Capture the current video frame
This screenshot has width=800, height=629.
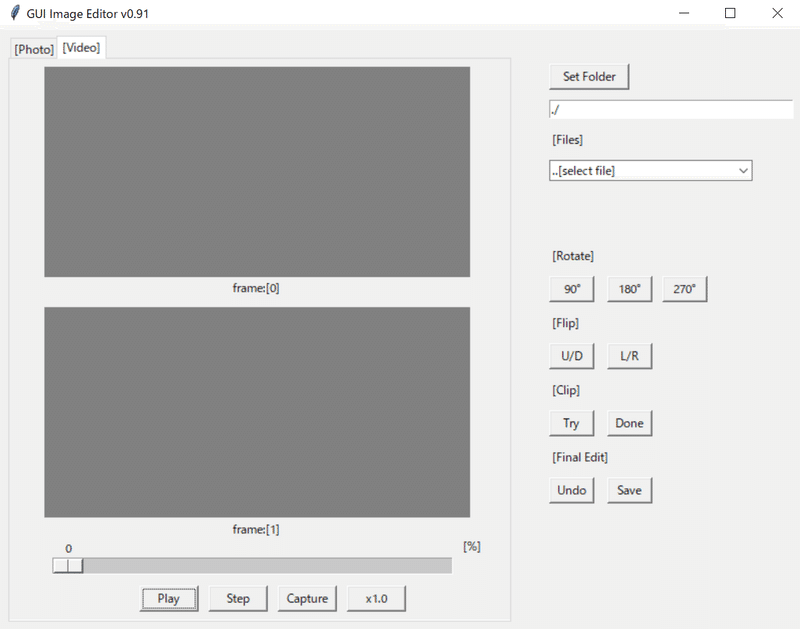tap(307, 598)
